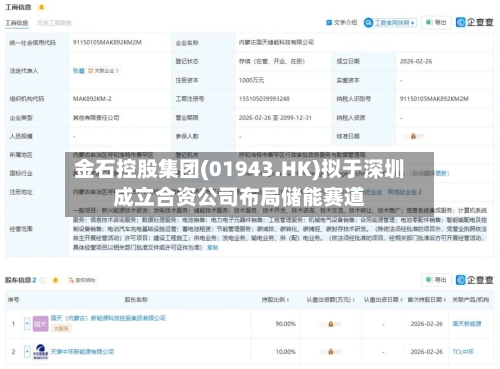Screen dimensions: 500x369
Task: Click the 股东名称 column header
Action: (136, 300)
